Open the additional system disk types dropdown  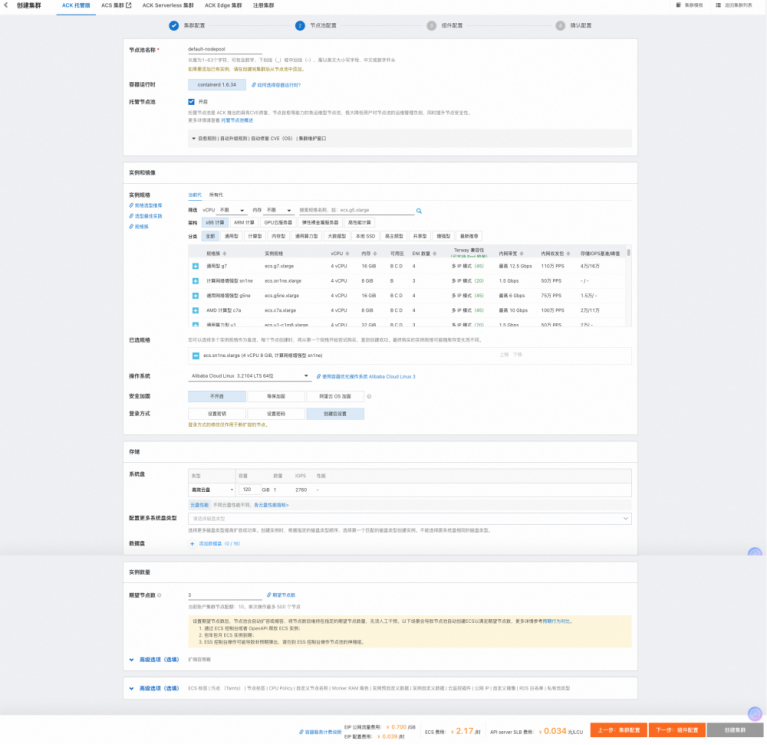point(409,519)
